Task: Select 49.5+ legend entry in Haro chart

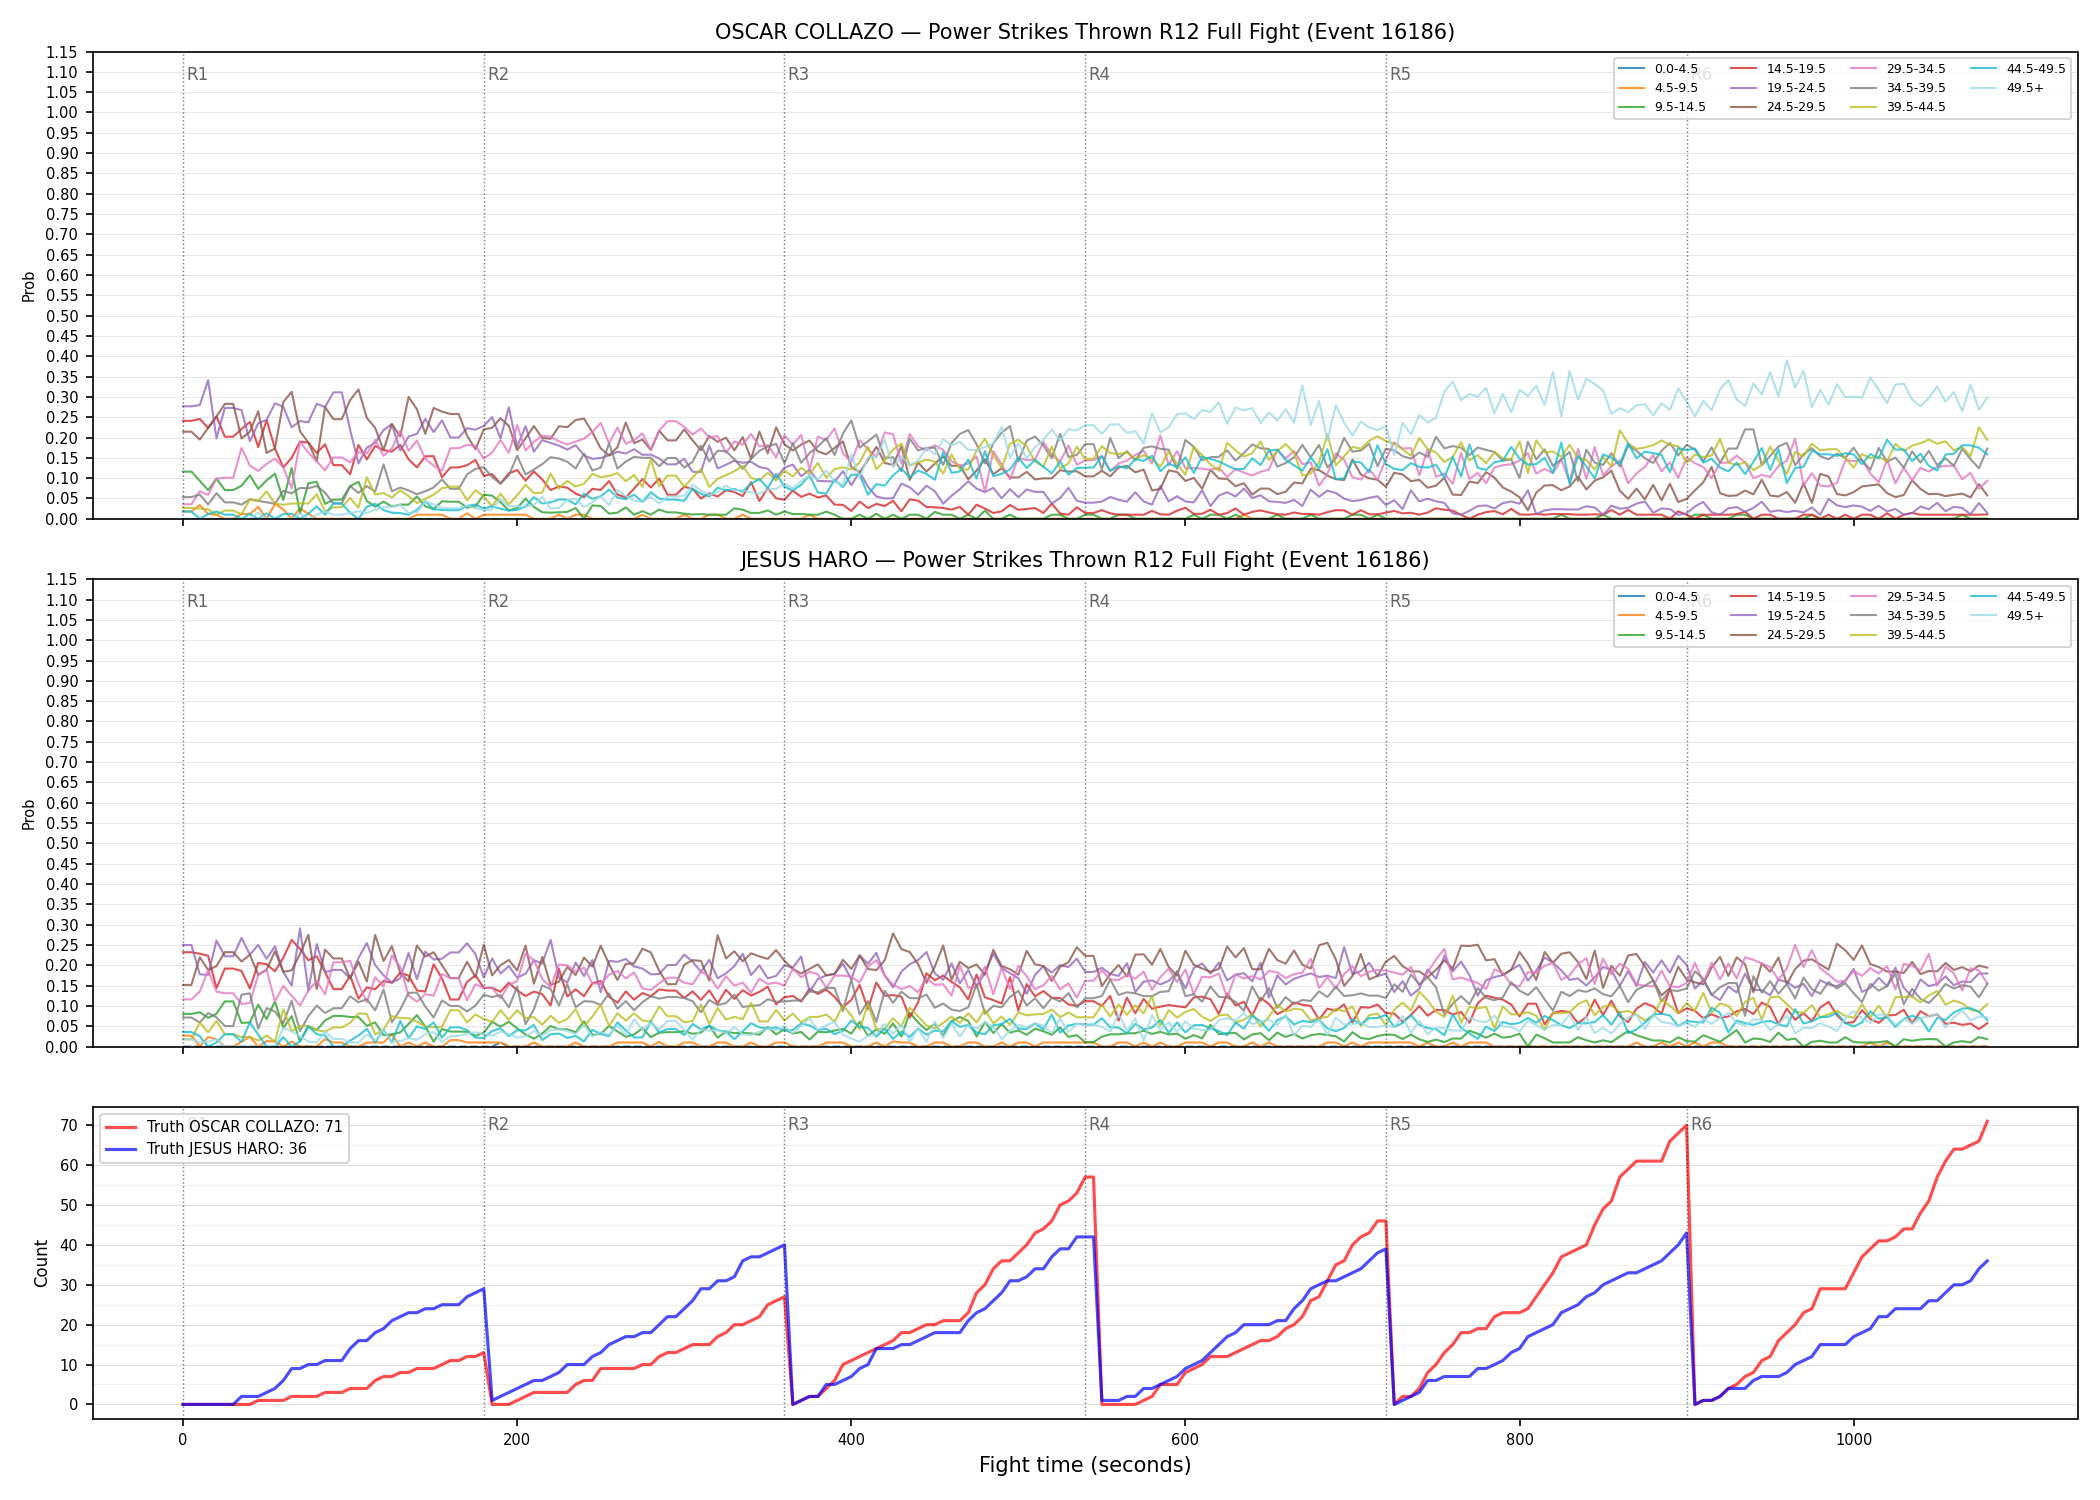Action: (2008, 616)
